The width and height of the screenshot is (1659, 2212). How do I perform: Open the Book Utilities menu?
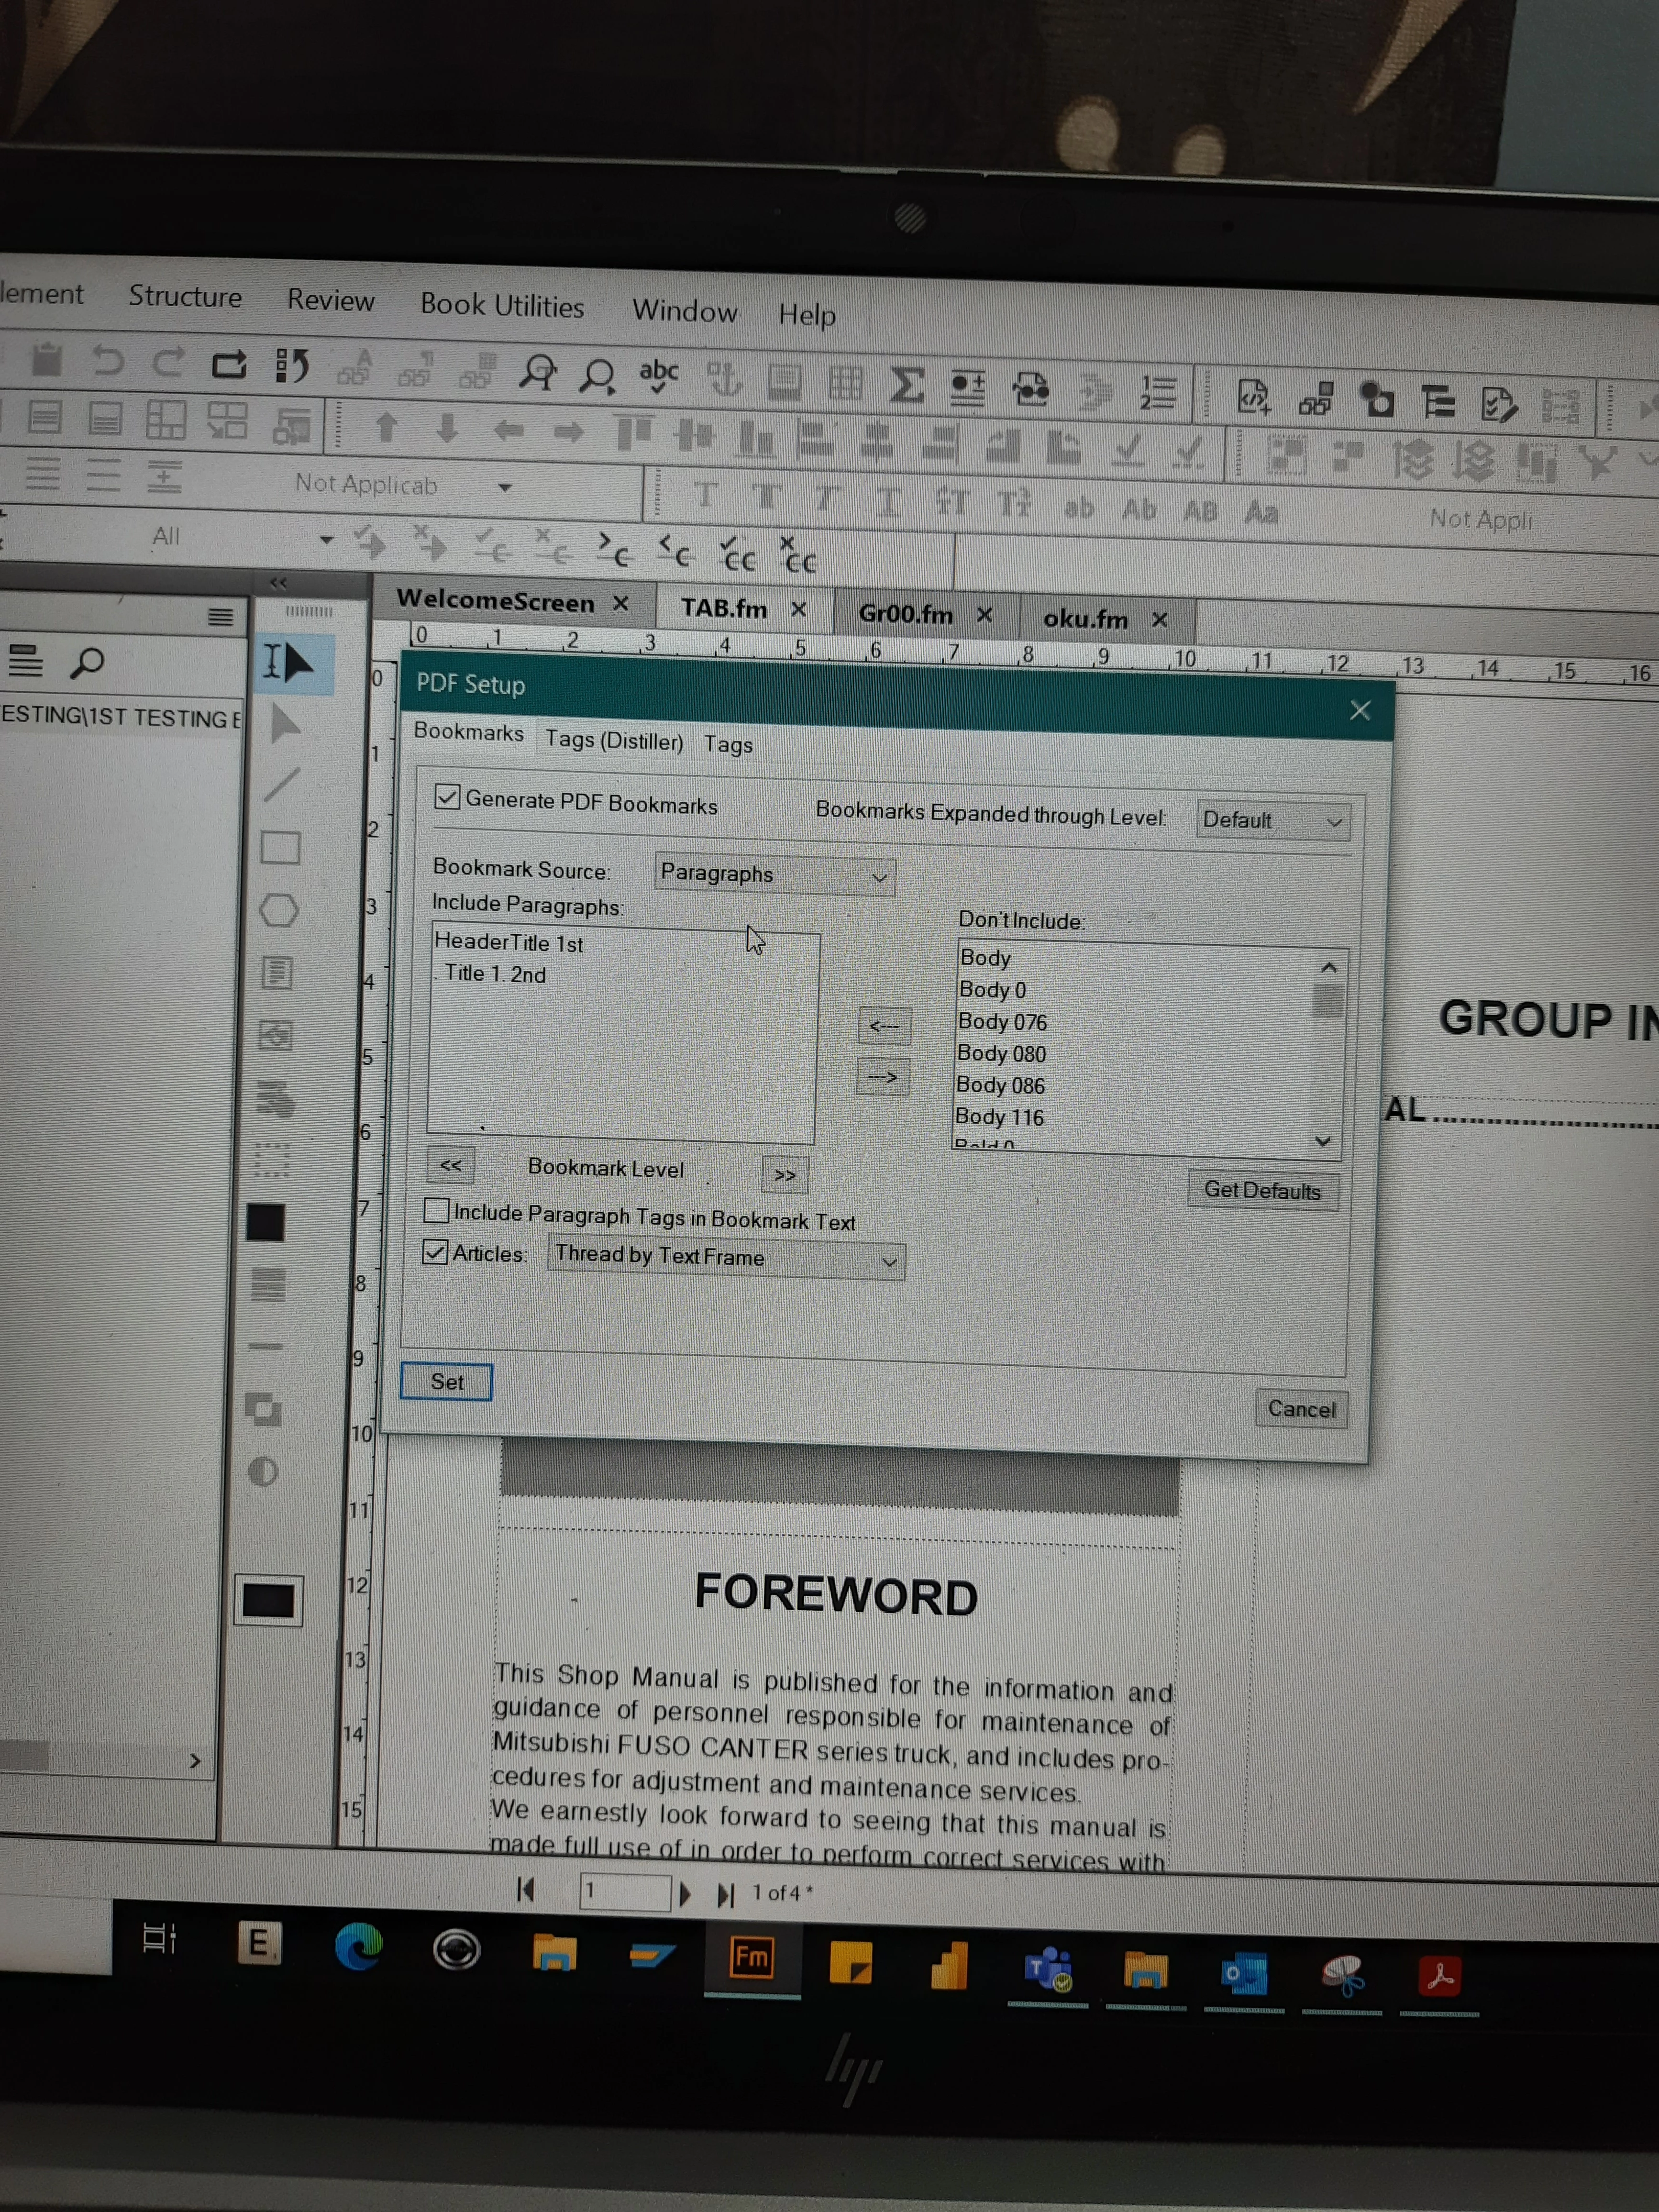click(x=502, y=305)
